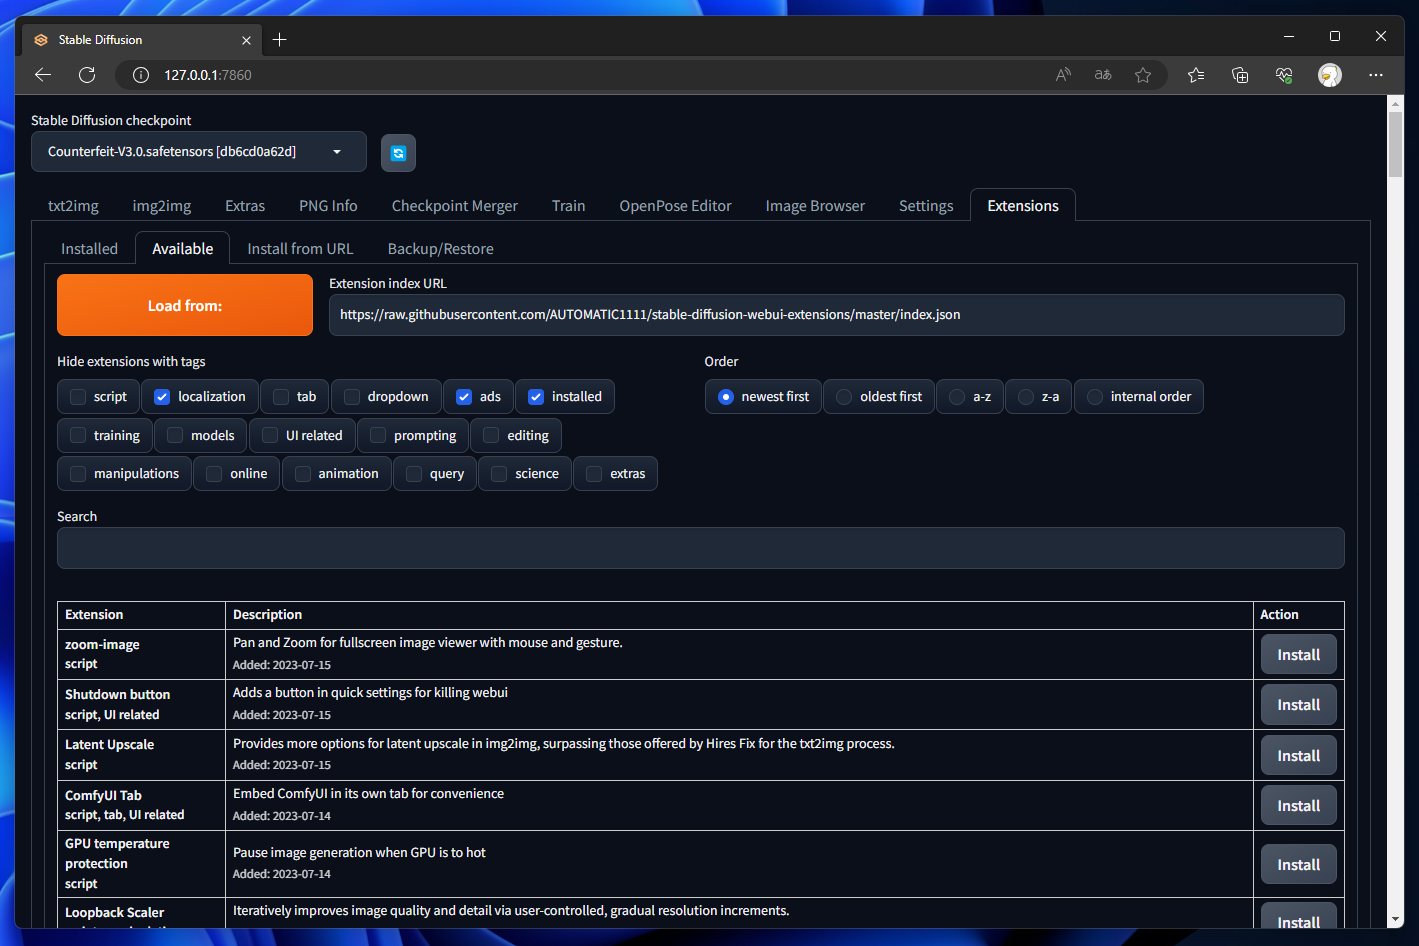Screen dimensions: 1419x946
Task: Click the page vertical scrollbar thumb
Action: pyautogui.click(x=1395, y=145)
